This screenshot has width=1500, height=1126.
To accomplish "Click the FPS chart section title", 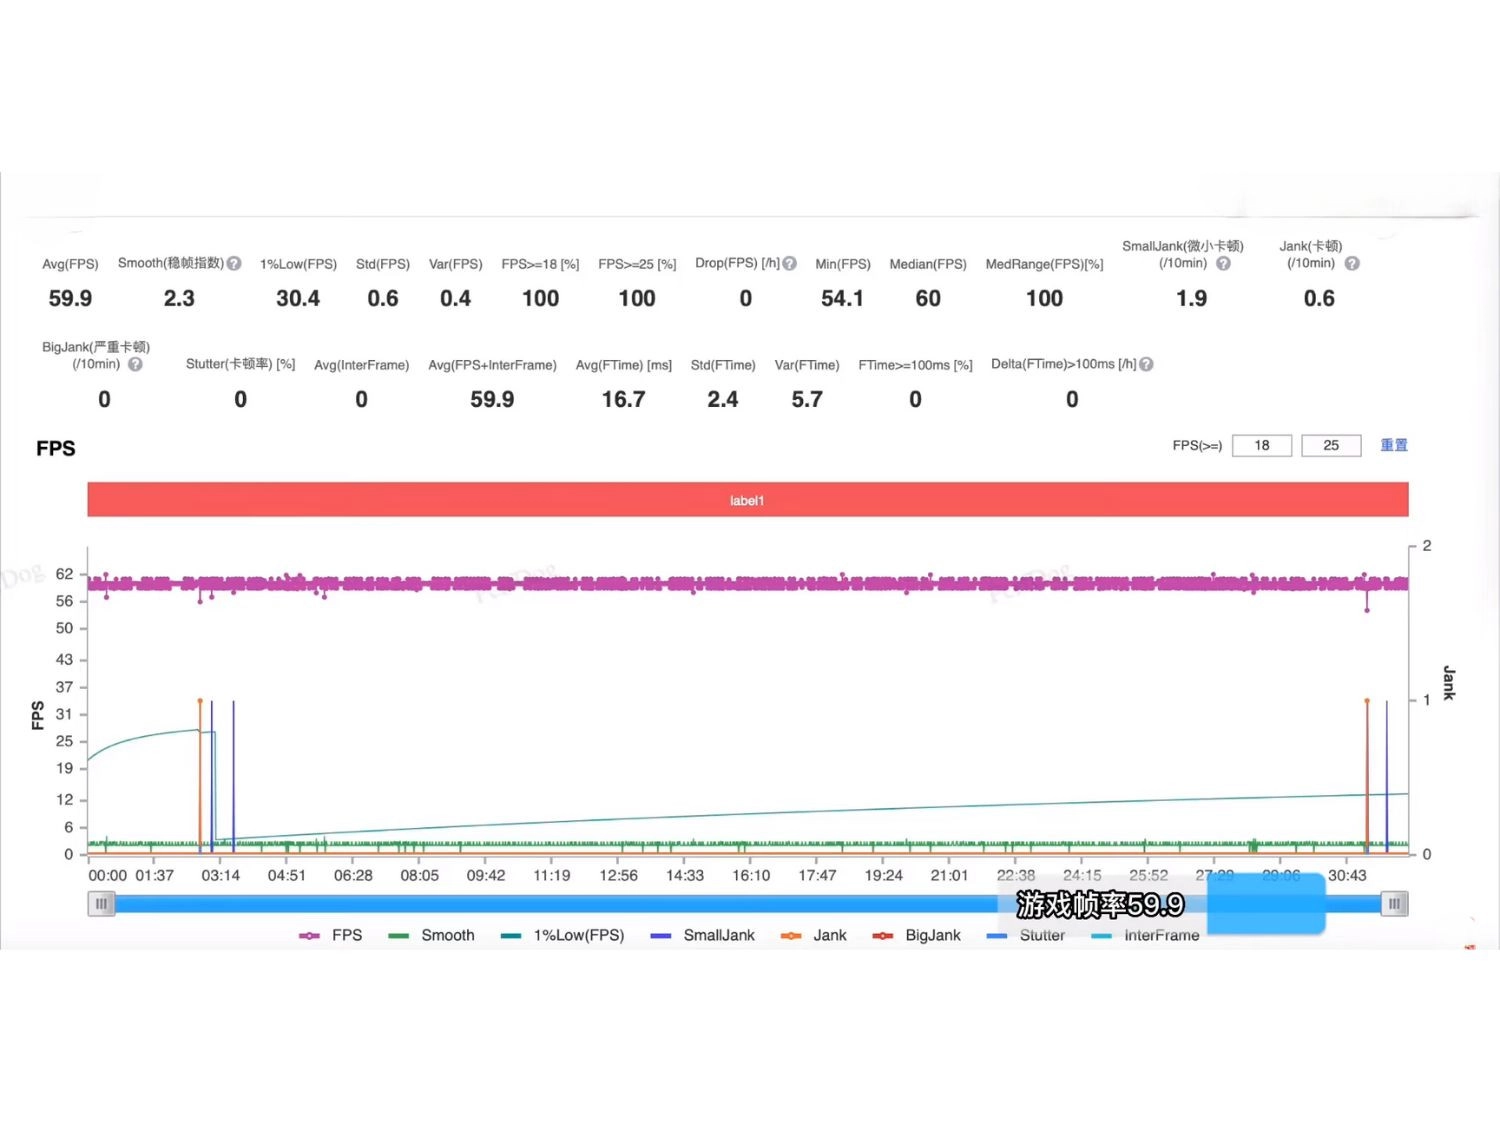I will pyautogui.click(x=56, y=448).
